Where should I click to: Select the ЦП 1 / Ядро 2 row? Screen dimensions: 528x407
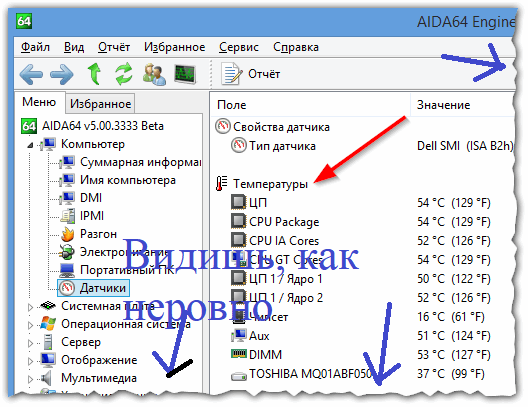286,298
